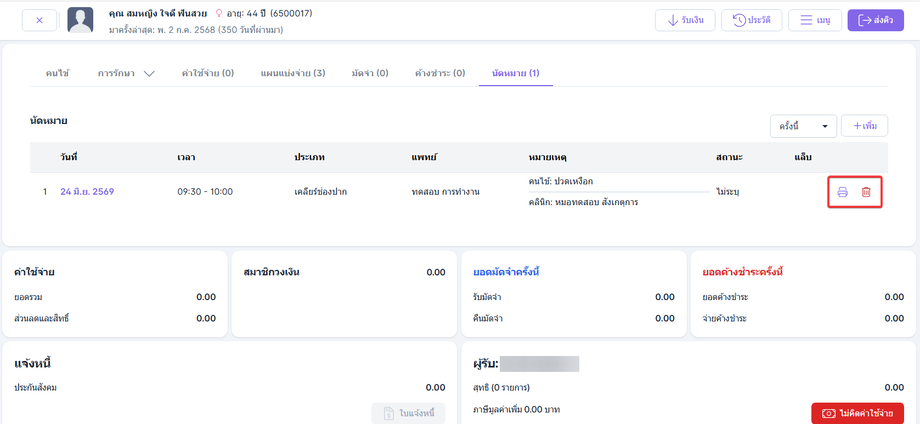Click the เคลียร์ช่องปาก type cell
The width and height of the screenshot is (920, 424).
(x=320, y=192)
